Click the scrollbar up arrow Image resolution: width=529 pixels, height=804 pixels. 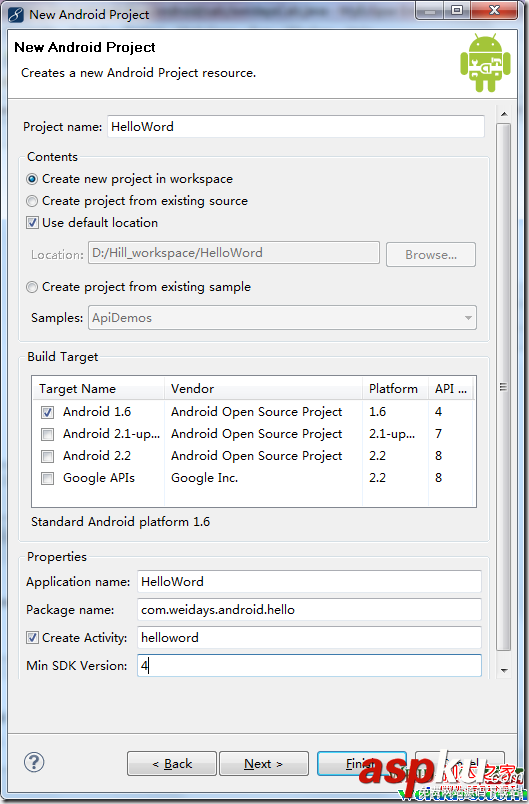[x=504, y=114]
